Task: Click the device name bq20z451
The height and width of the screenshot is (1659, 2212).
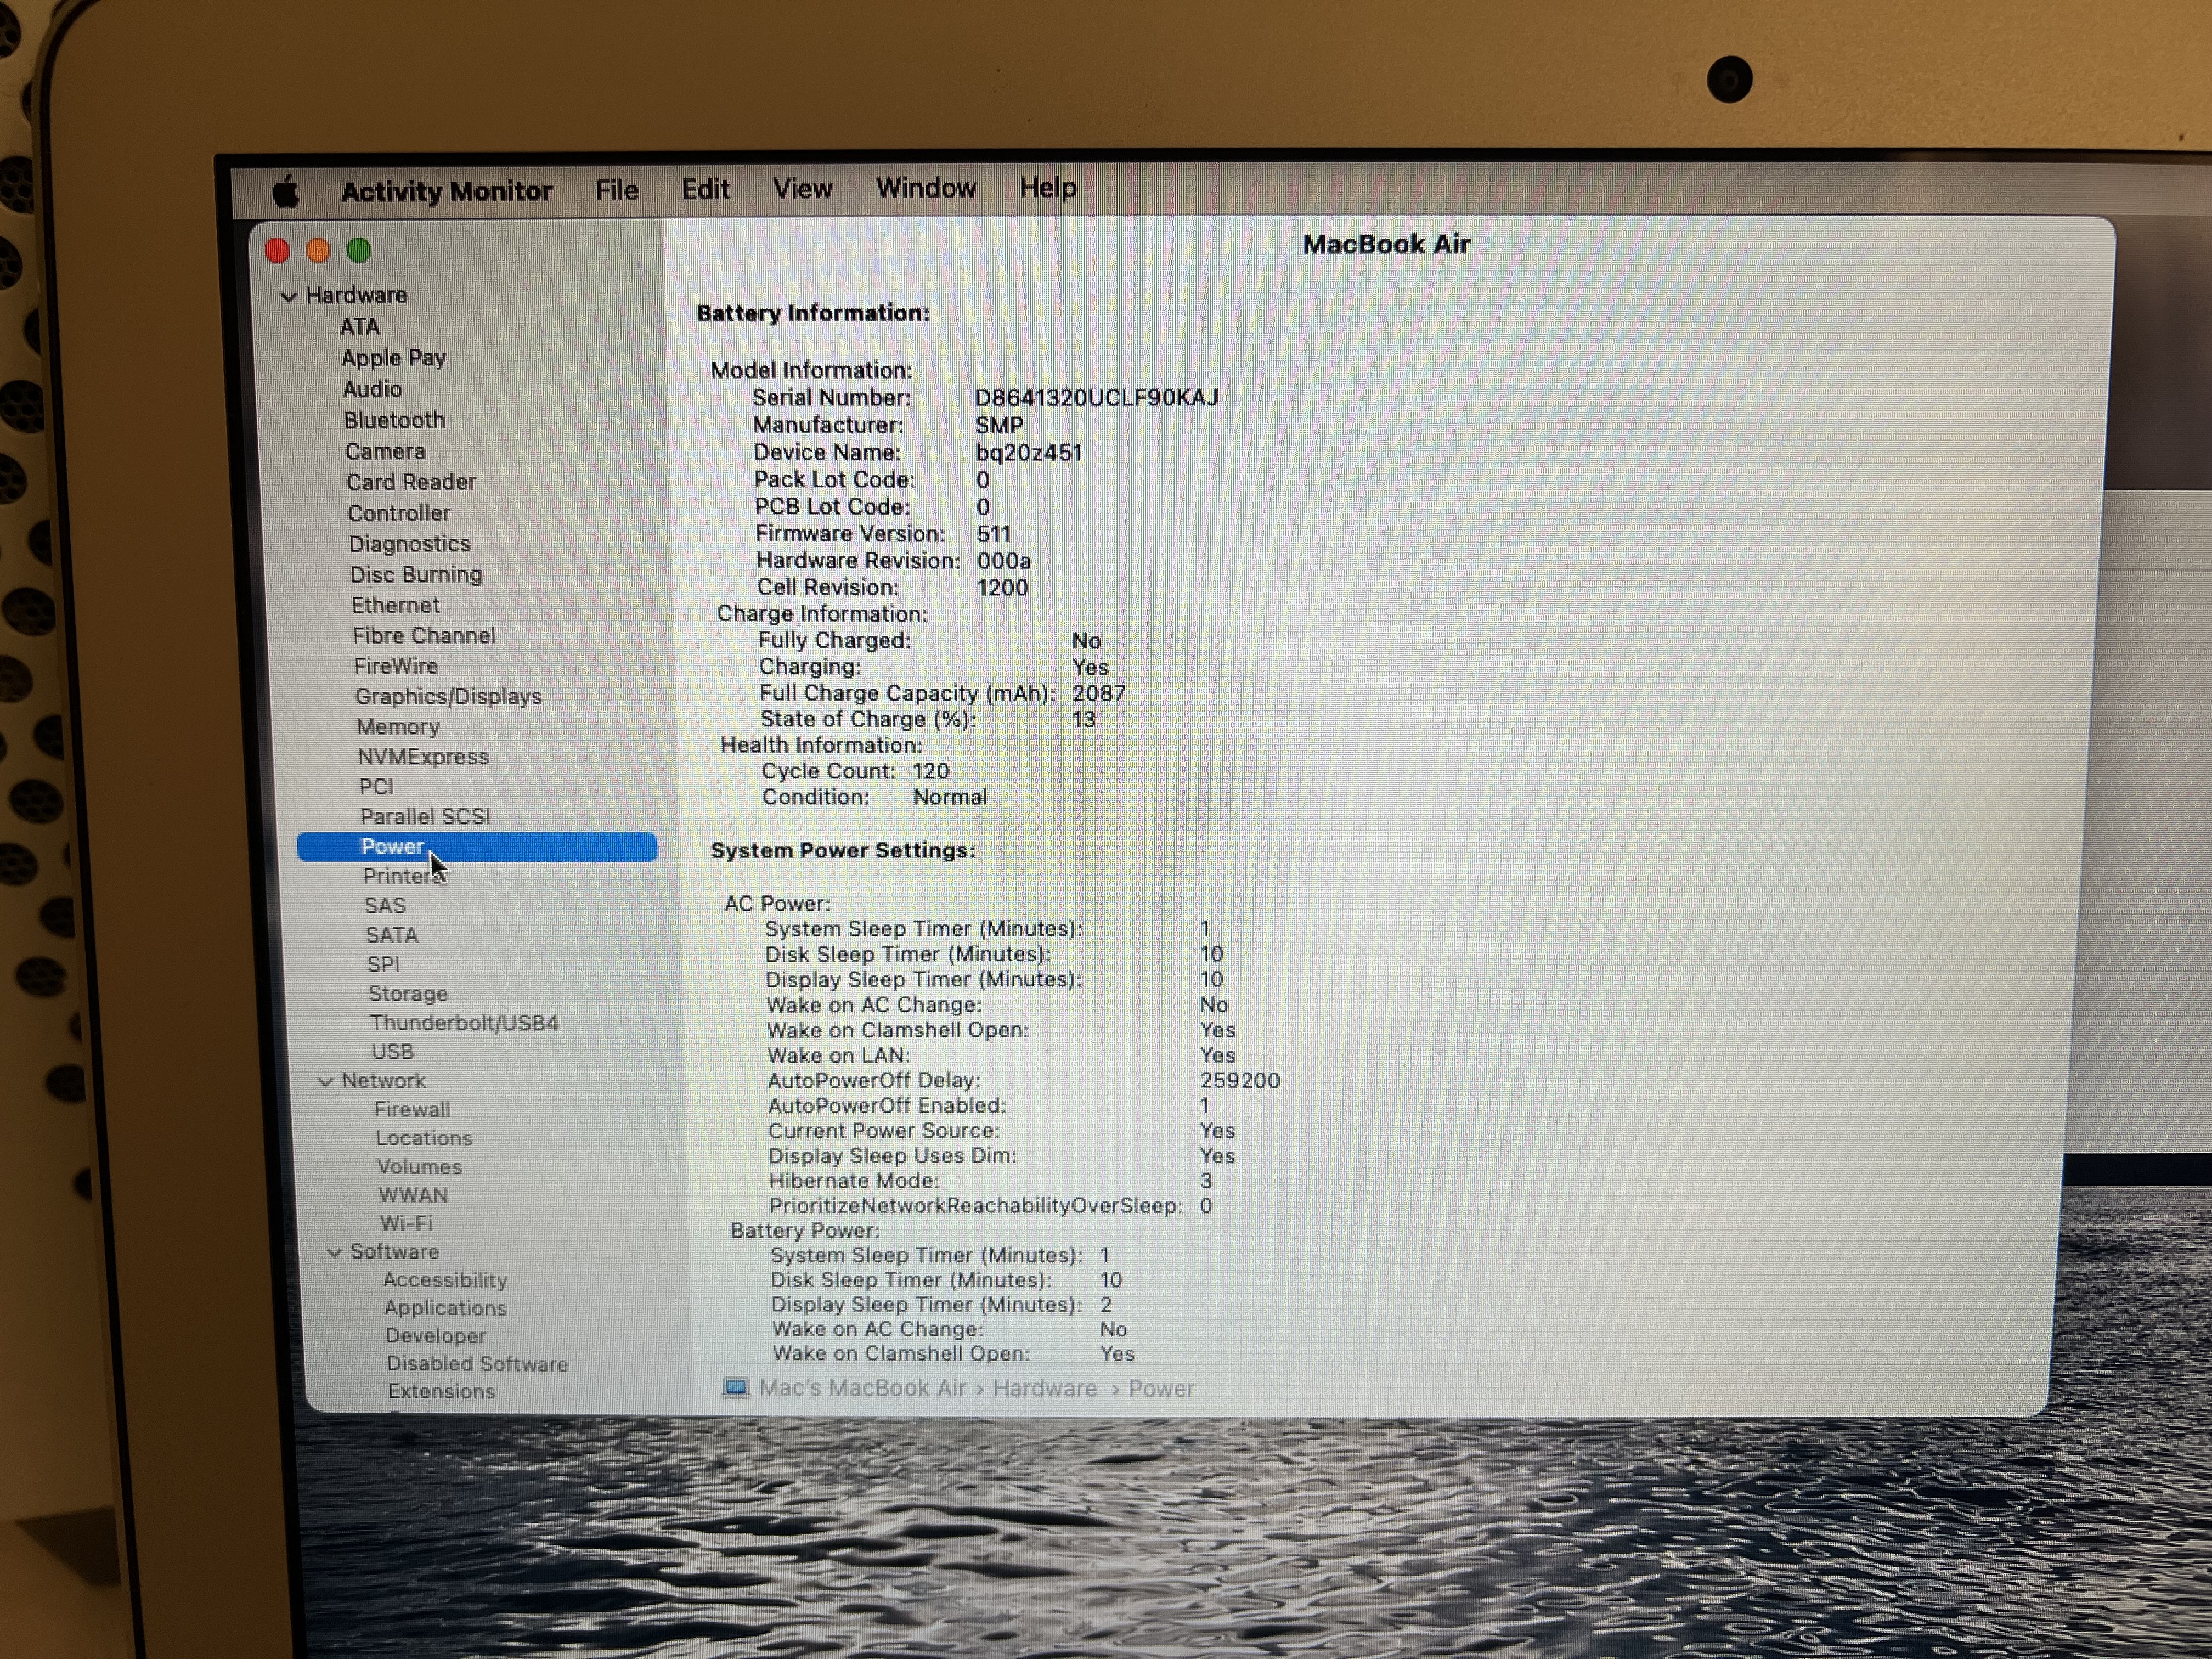Action: point(1028,453)
